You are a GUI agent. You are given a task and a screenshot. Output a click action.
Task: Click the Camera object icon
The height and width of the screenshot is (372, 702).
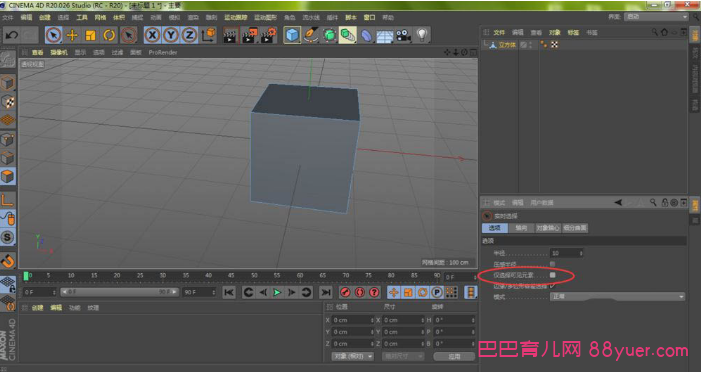[403, 35]
